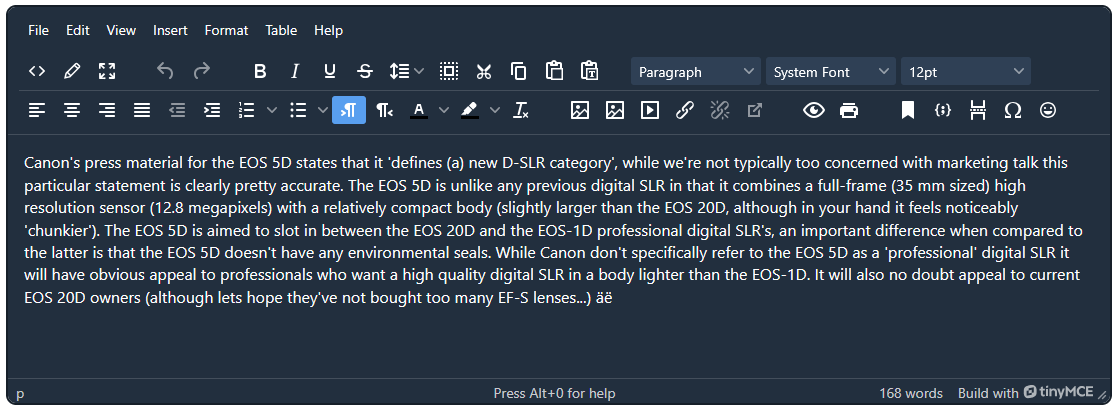Toggle italic text style

coord(295,71)
